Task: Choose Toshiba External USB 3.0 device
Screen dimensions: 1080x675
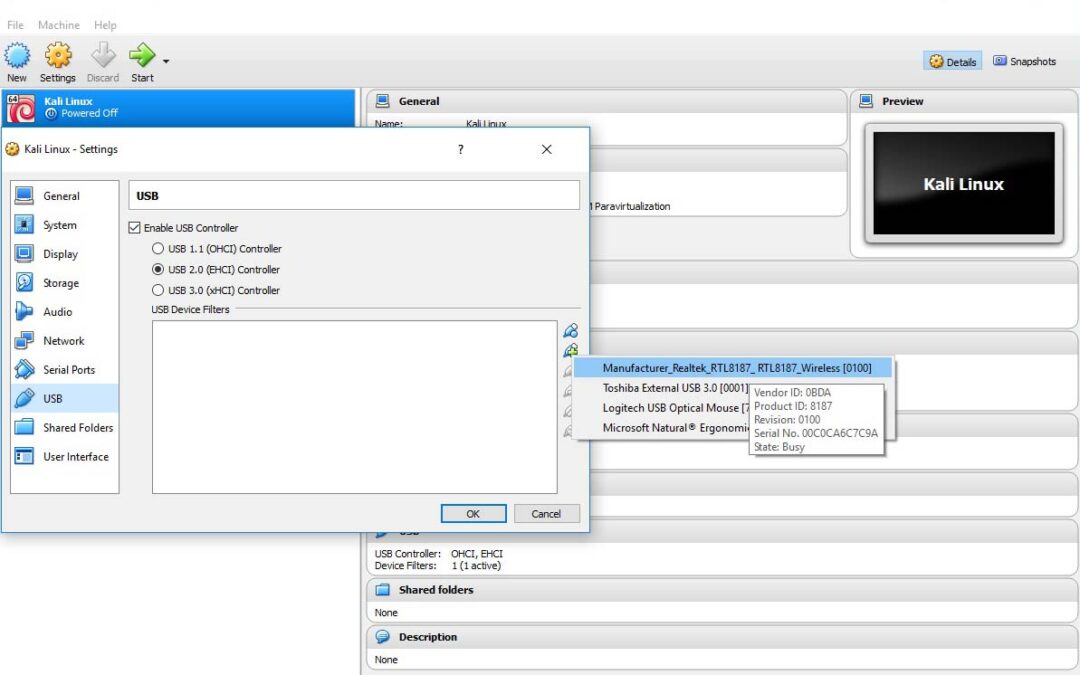Action: coord(675,388)
